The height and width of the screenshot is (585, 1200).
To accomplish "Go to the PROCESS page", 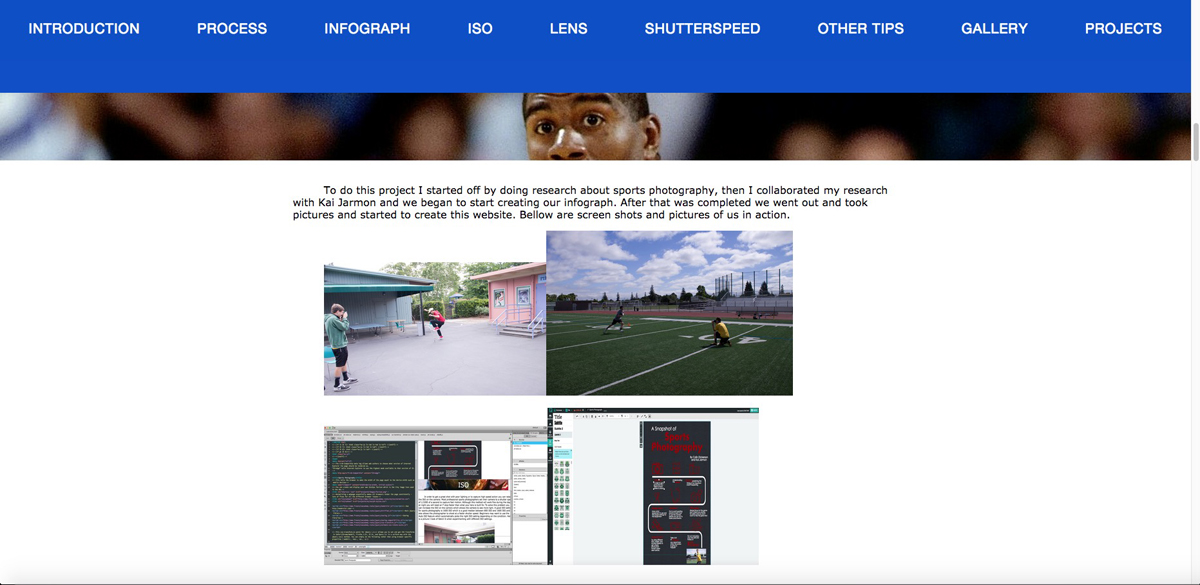I will [232, 29].
